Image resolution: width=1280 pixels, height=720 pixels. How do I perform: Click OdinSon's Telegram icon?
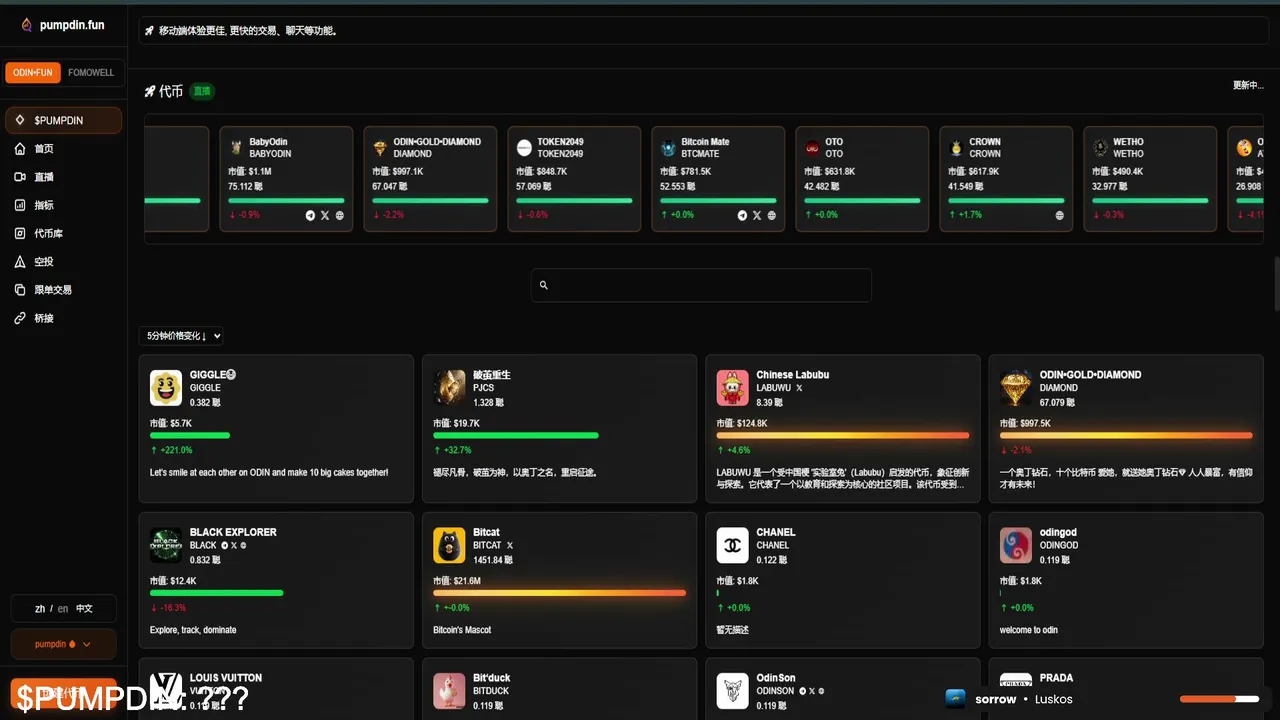803,691
